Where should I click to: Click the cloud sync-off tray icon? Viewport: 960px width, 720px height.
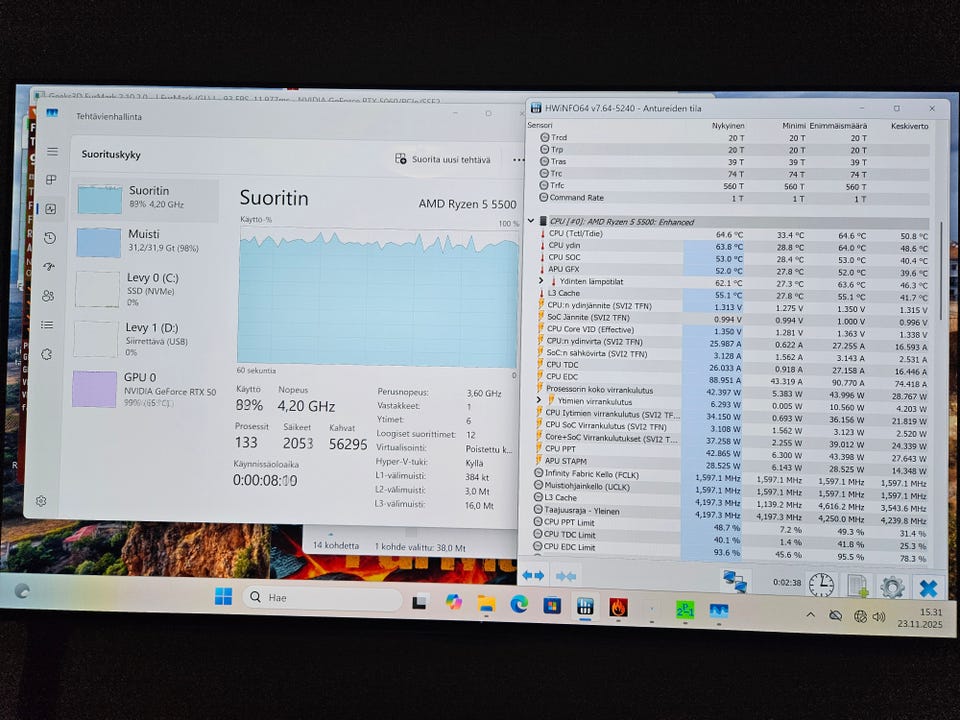835,615
